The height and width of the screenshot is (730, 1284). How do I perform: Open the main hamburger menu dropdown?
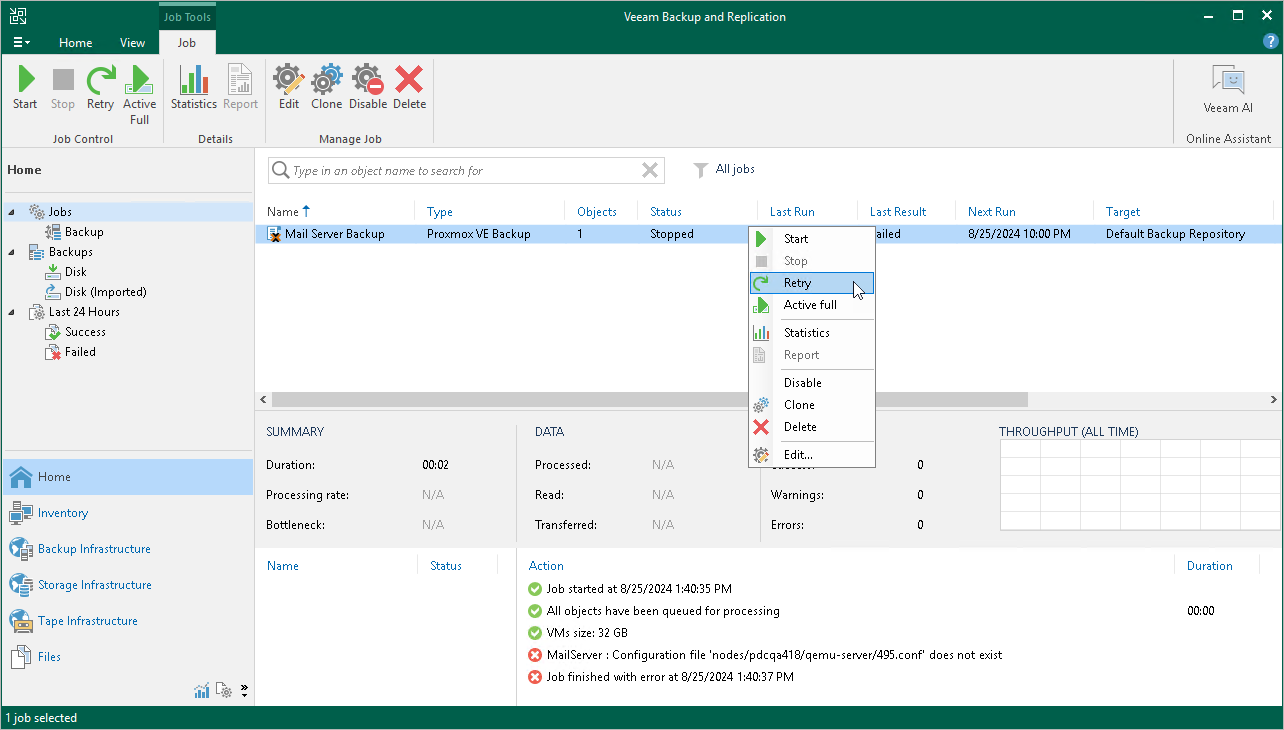tap(21, 43)
